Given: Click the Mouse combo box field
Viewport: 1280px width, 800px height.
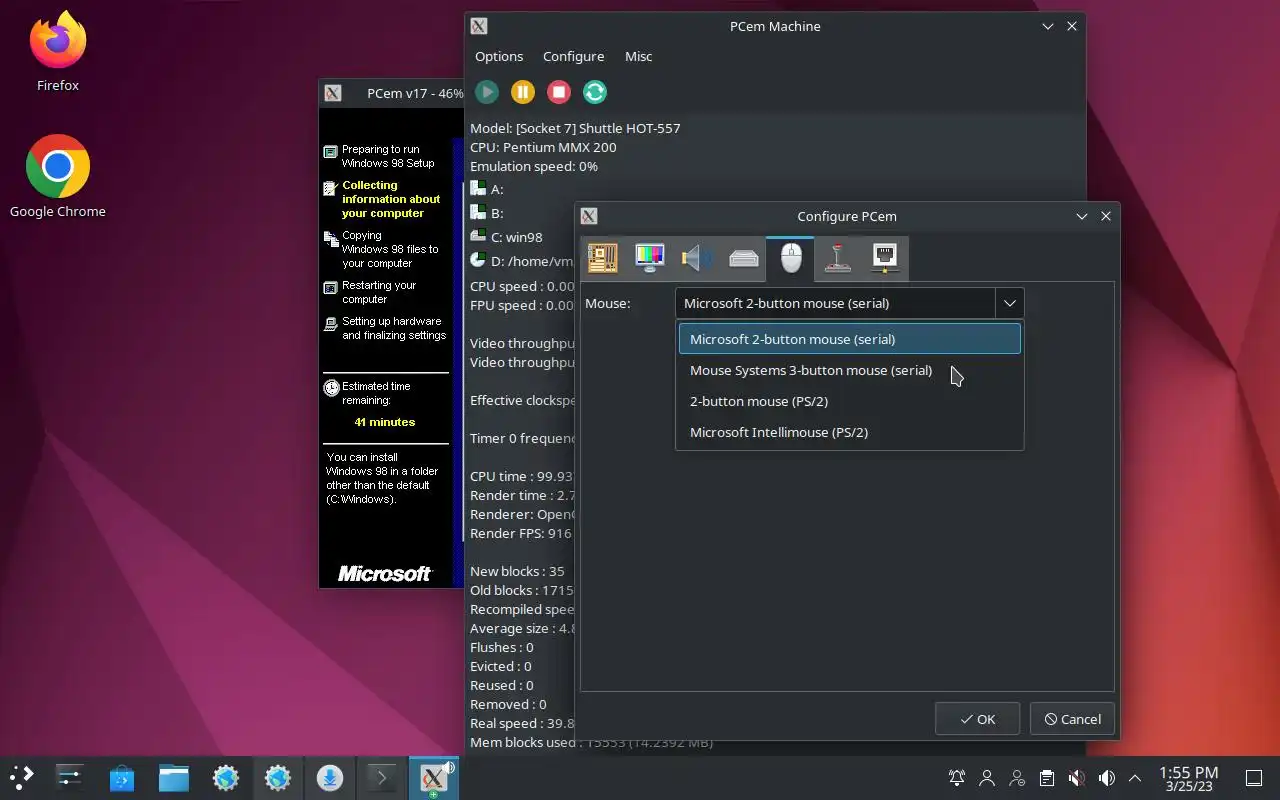Looking at the screenshot, I should tap(836, 303).
